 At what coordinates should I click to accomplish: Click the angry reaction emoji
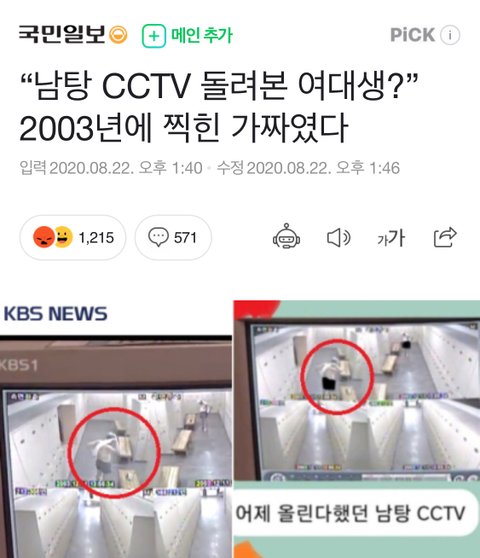(x=44, y=237)
